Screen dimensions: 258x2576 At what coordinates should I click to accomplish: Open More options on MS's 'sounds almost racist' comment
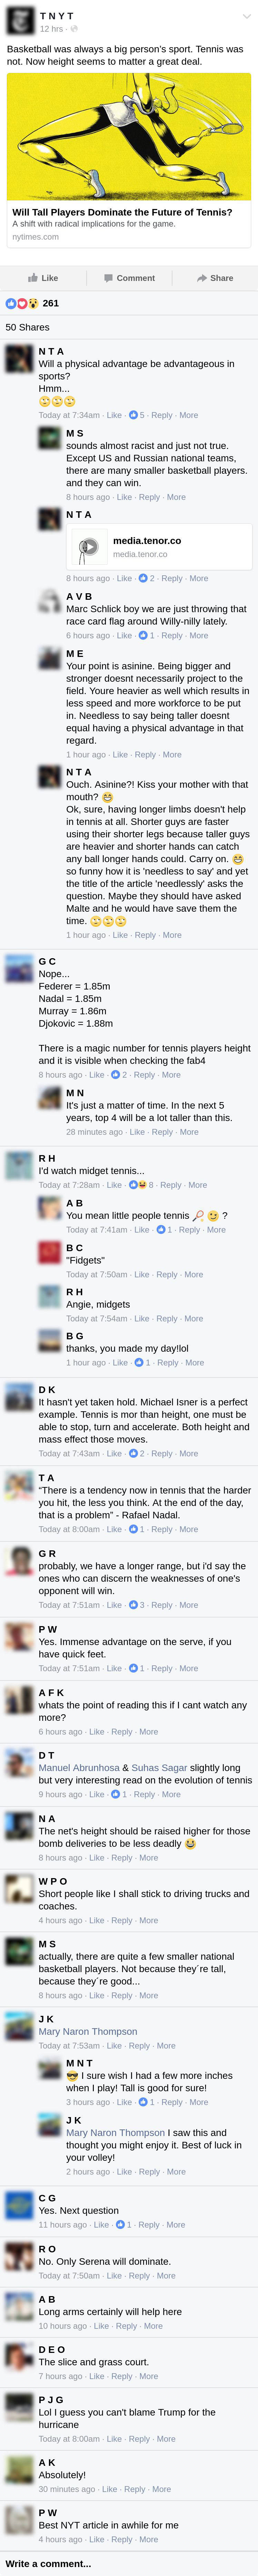(x=176, y=497)
